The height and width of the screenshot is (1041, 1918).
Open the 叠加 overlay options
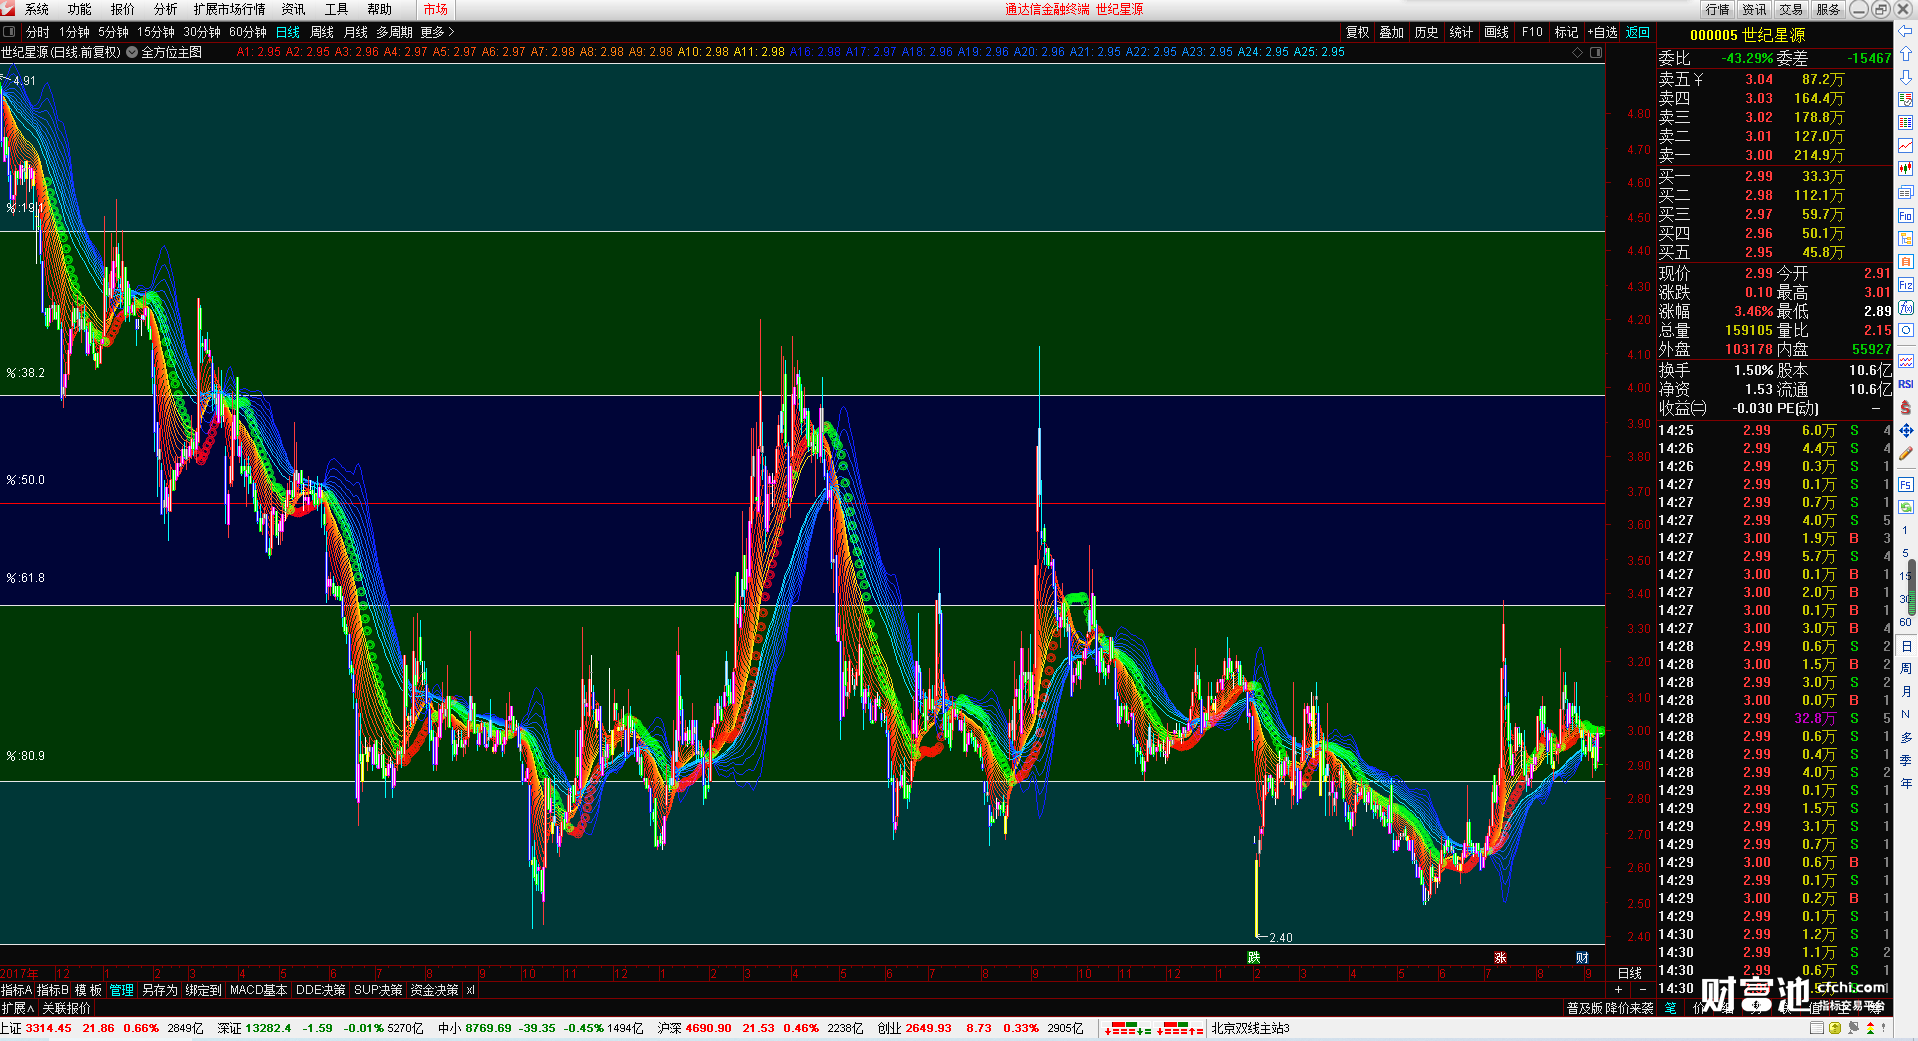pyautogui.click(x=1392, y=32)
